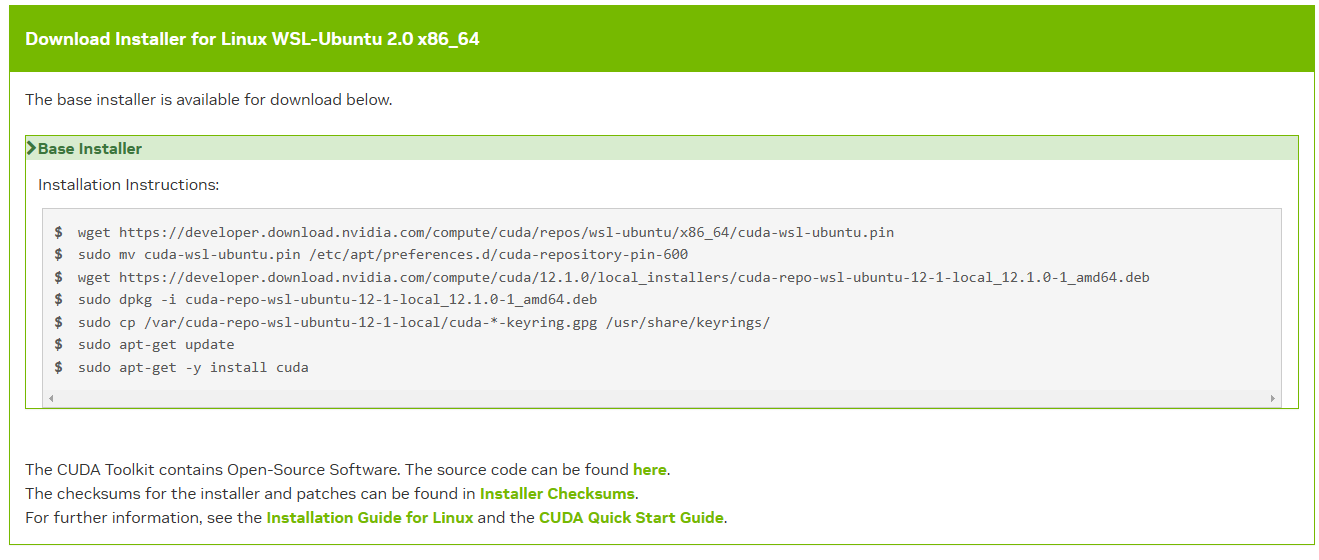Click the Installation Instructions label

128,185
